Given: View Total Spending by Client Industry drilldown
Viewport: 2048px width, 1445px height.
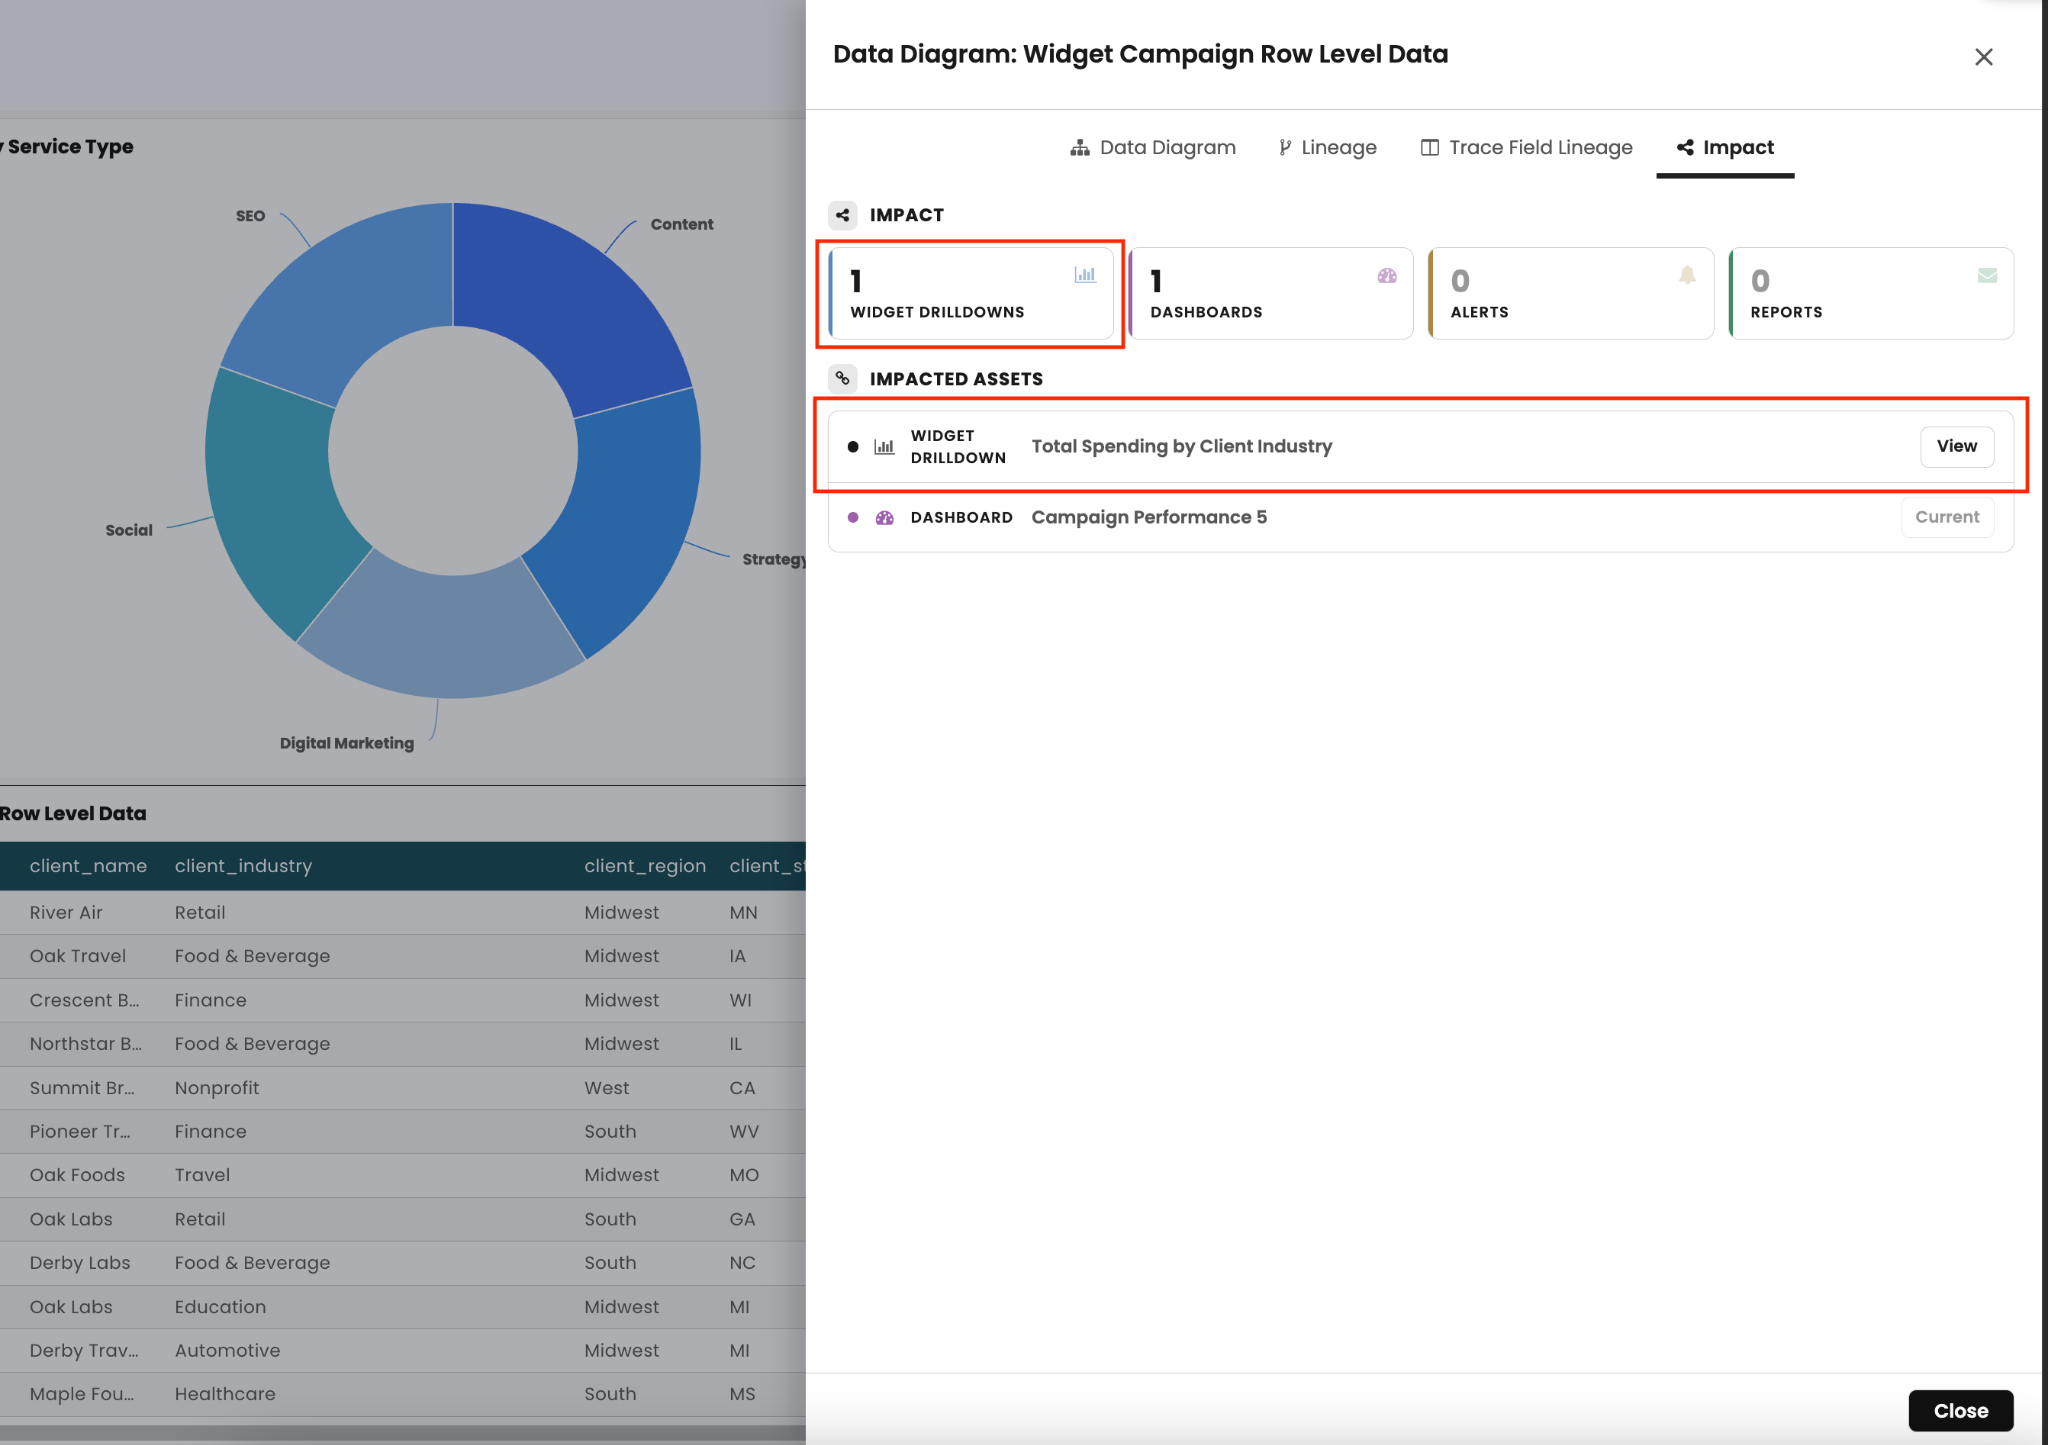Looking at the screenshot, I should [1957, 446].
